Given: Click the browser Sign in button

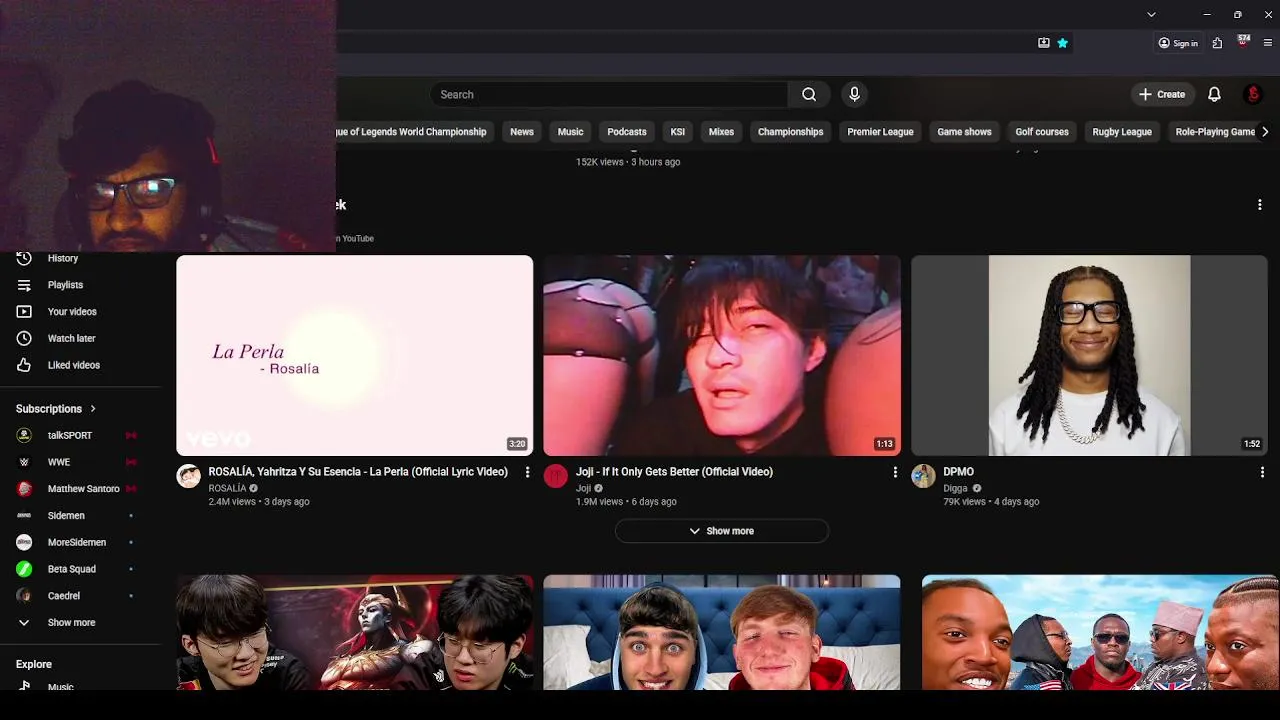Looking at the screenshot, I should 1178,43.
